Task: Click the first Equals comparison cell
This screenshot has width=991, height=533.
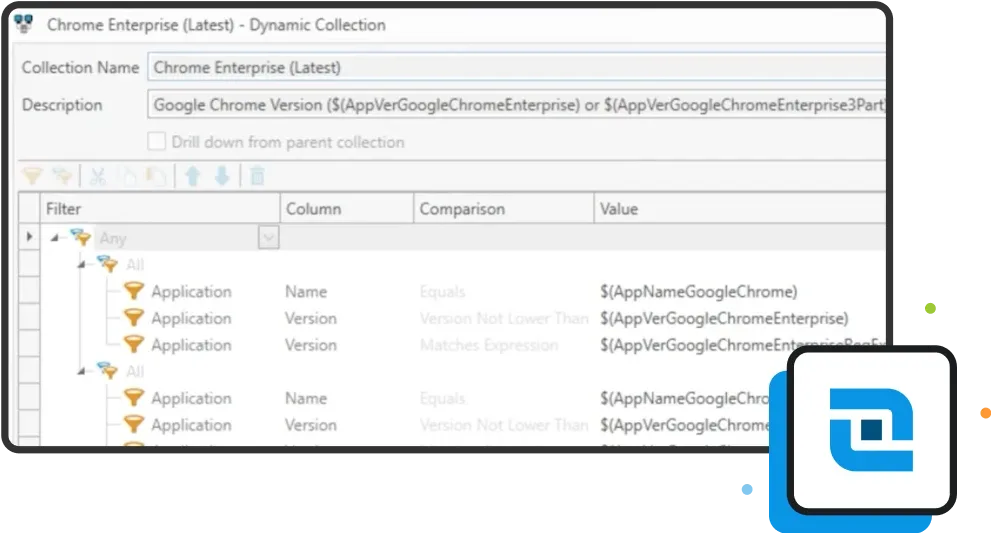Action: click(x=442, y=291)
